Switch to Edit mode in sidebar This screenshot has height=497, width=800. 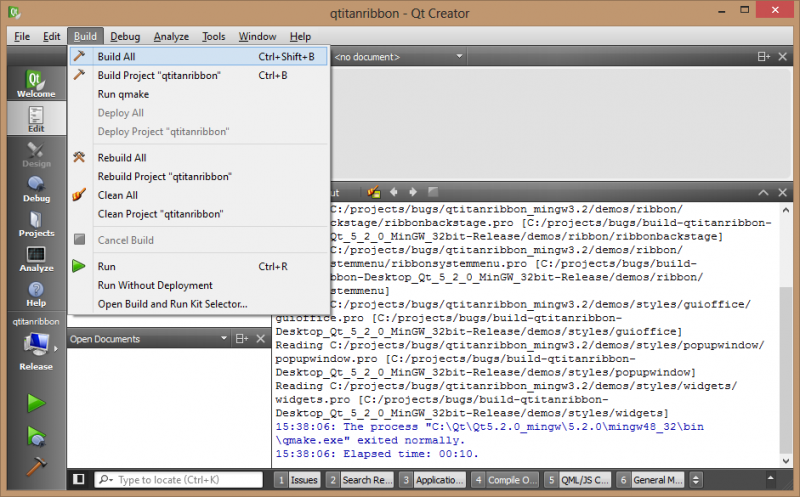click(x=35, y=119)
